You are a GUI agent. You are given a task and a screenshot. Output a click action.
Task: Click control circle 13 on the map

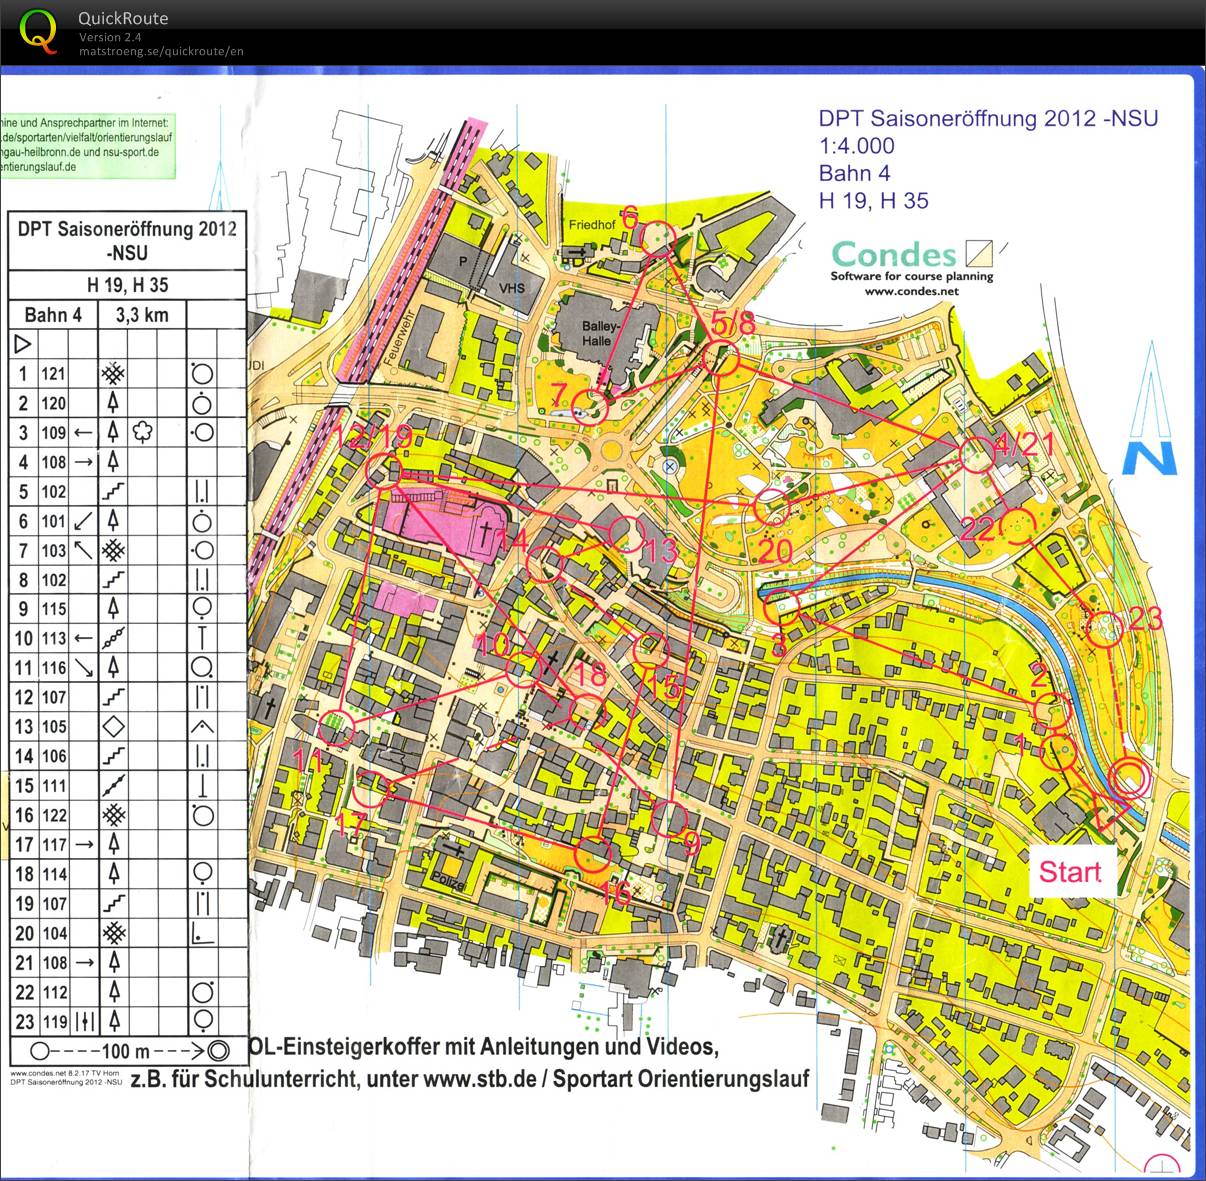tap(626, 533)
